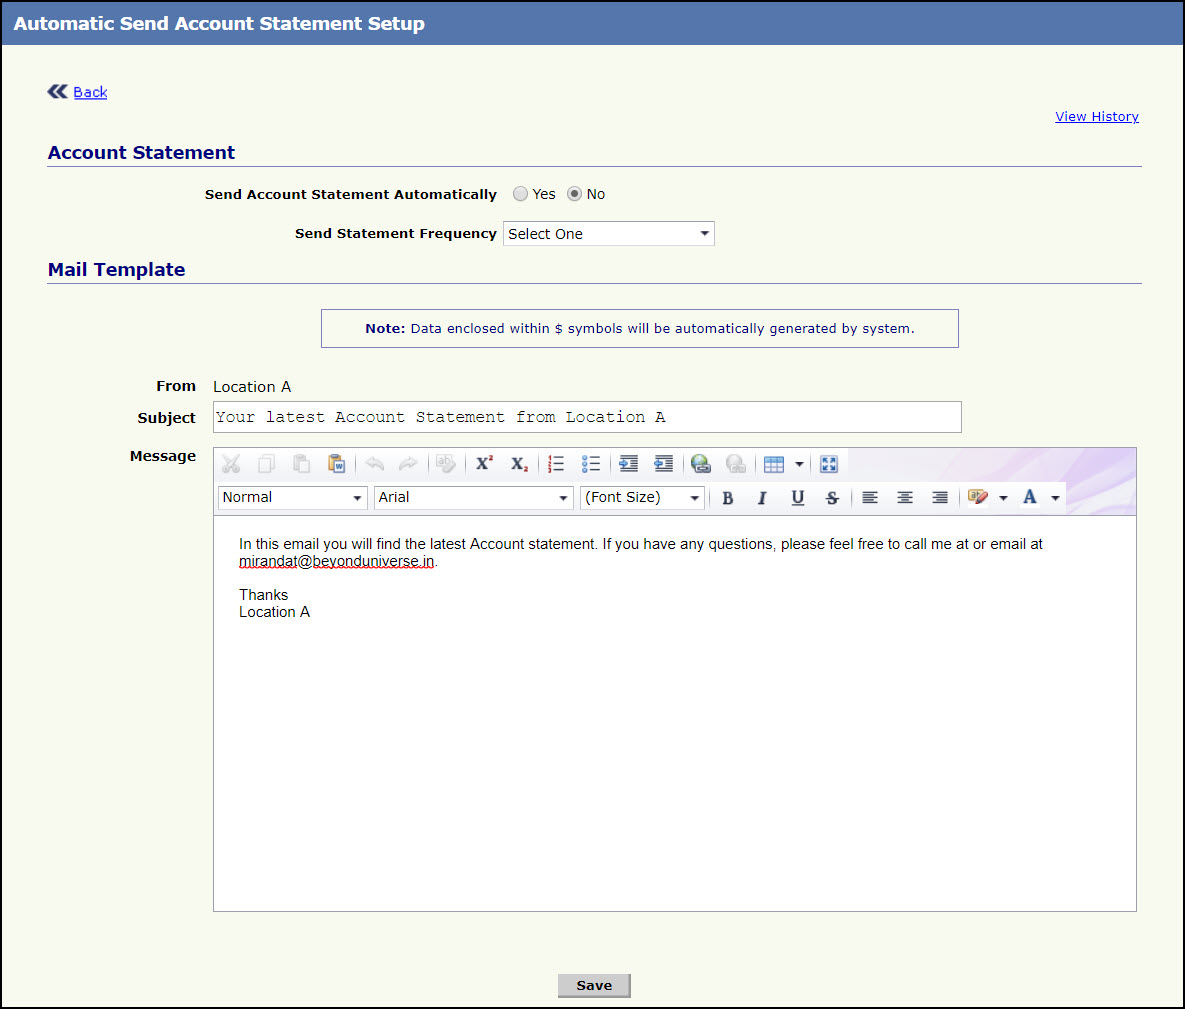Open the Normal paragraph style dropdown
The width and height of the screenshot is (1185, 1009).
(x=291, y=497)
